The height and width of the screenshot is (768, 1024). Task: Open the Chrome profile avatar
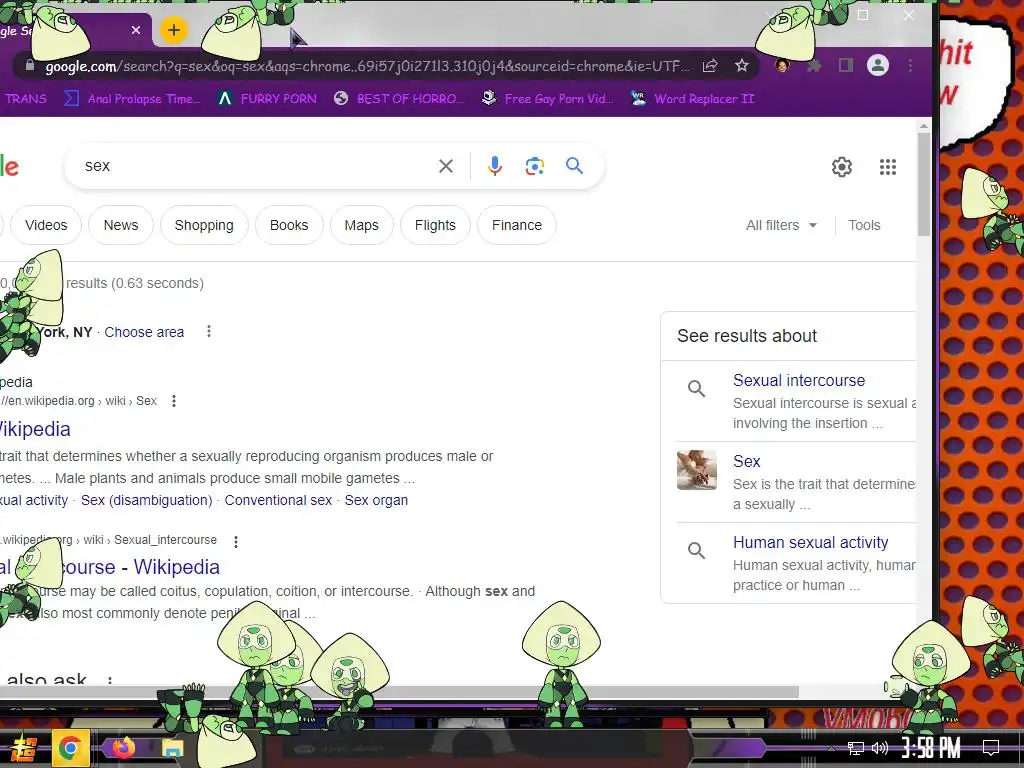pos(878,65)
